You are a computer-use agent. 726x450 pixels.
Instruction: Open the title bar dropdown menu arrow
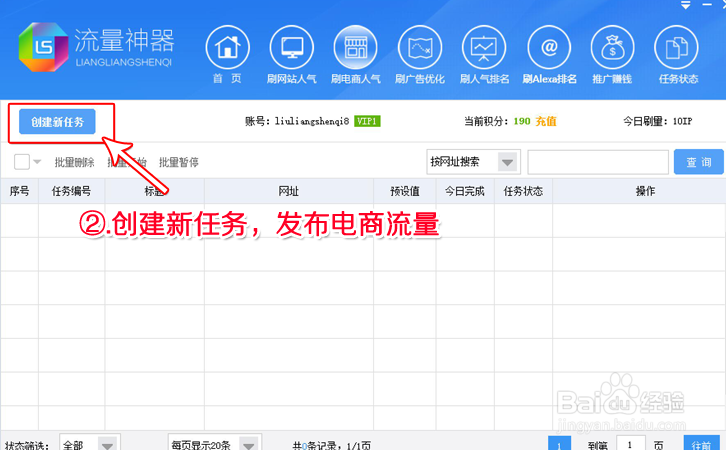(686, 5)
